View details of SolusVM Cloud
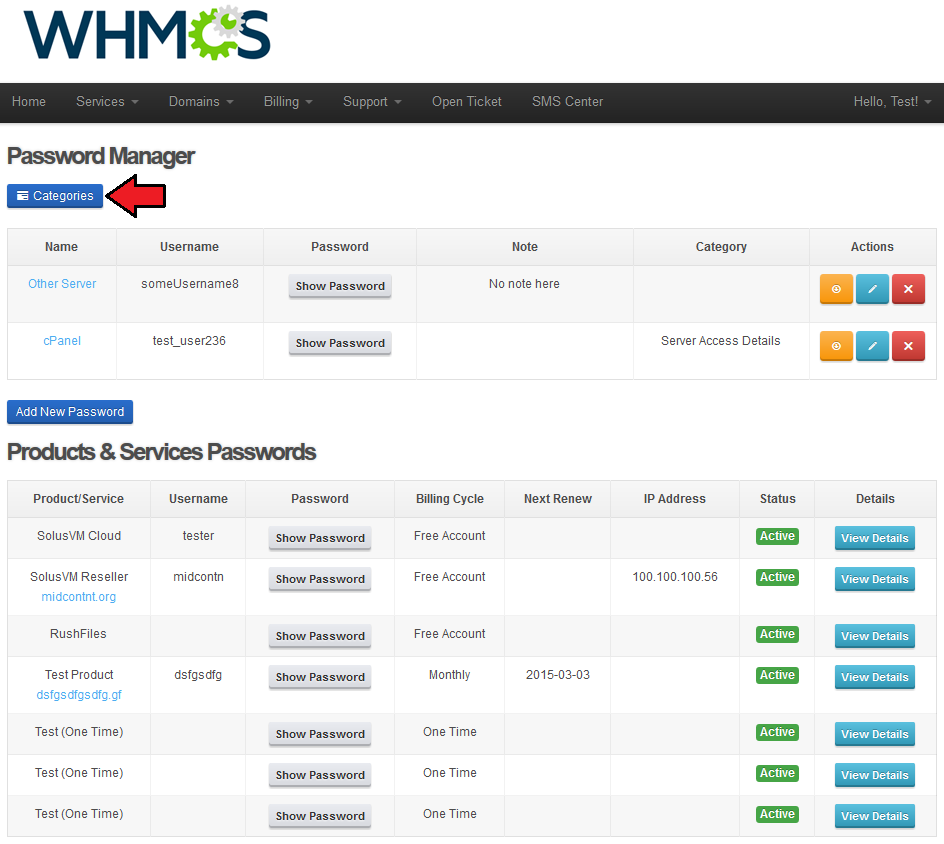 [875, 538]
